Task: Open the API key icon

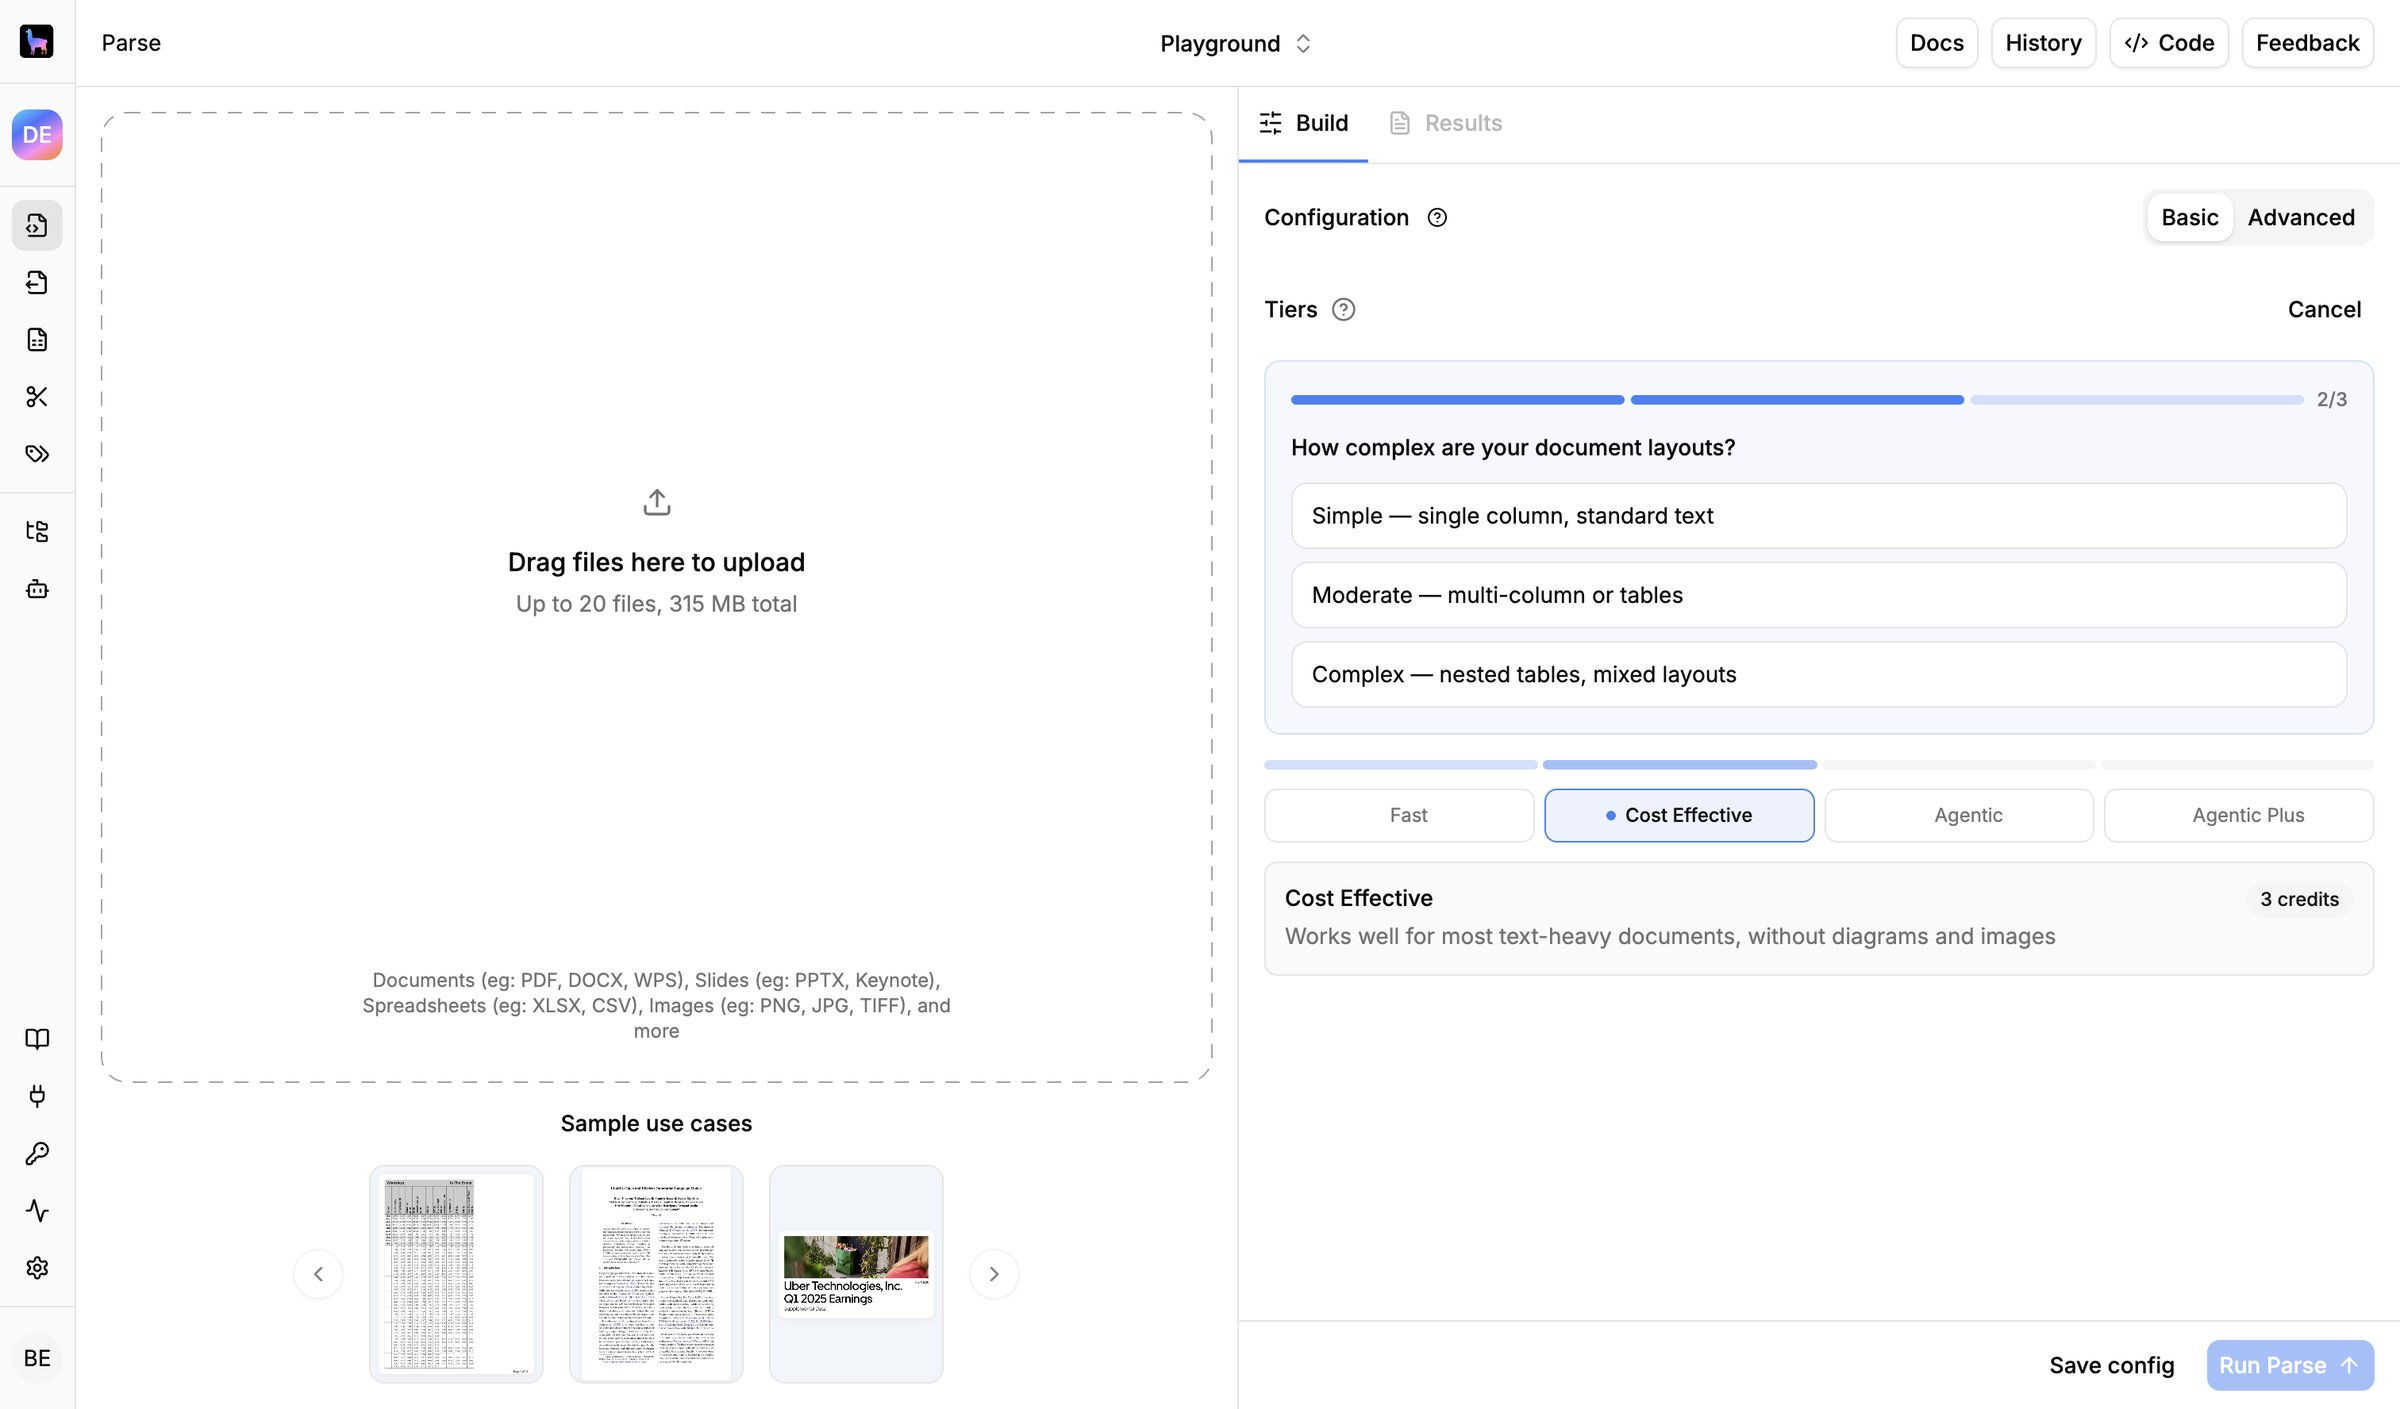Action: 37,1153
